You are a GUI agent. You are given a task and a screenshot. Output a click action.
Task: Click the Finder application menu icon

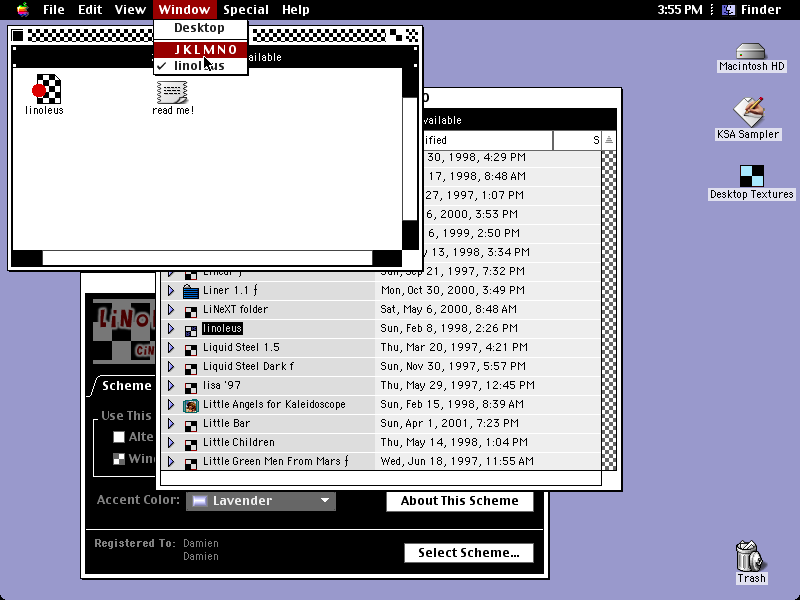tap(729, 10)
